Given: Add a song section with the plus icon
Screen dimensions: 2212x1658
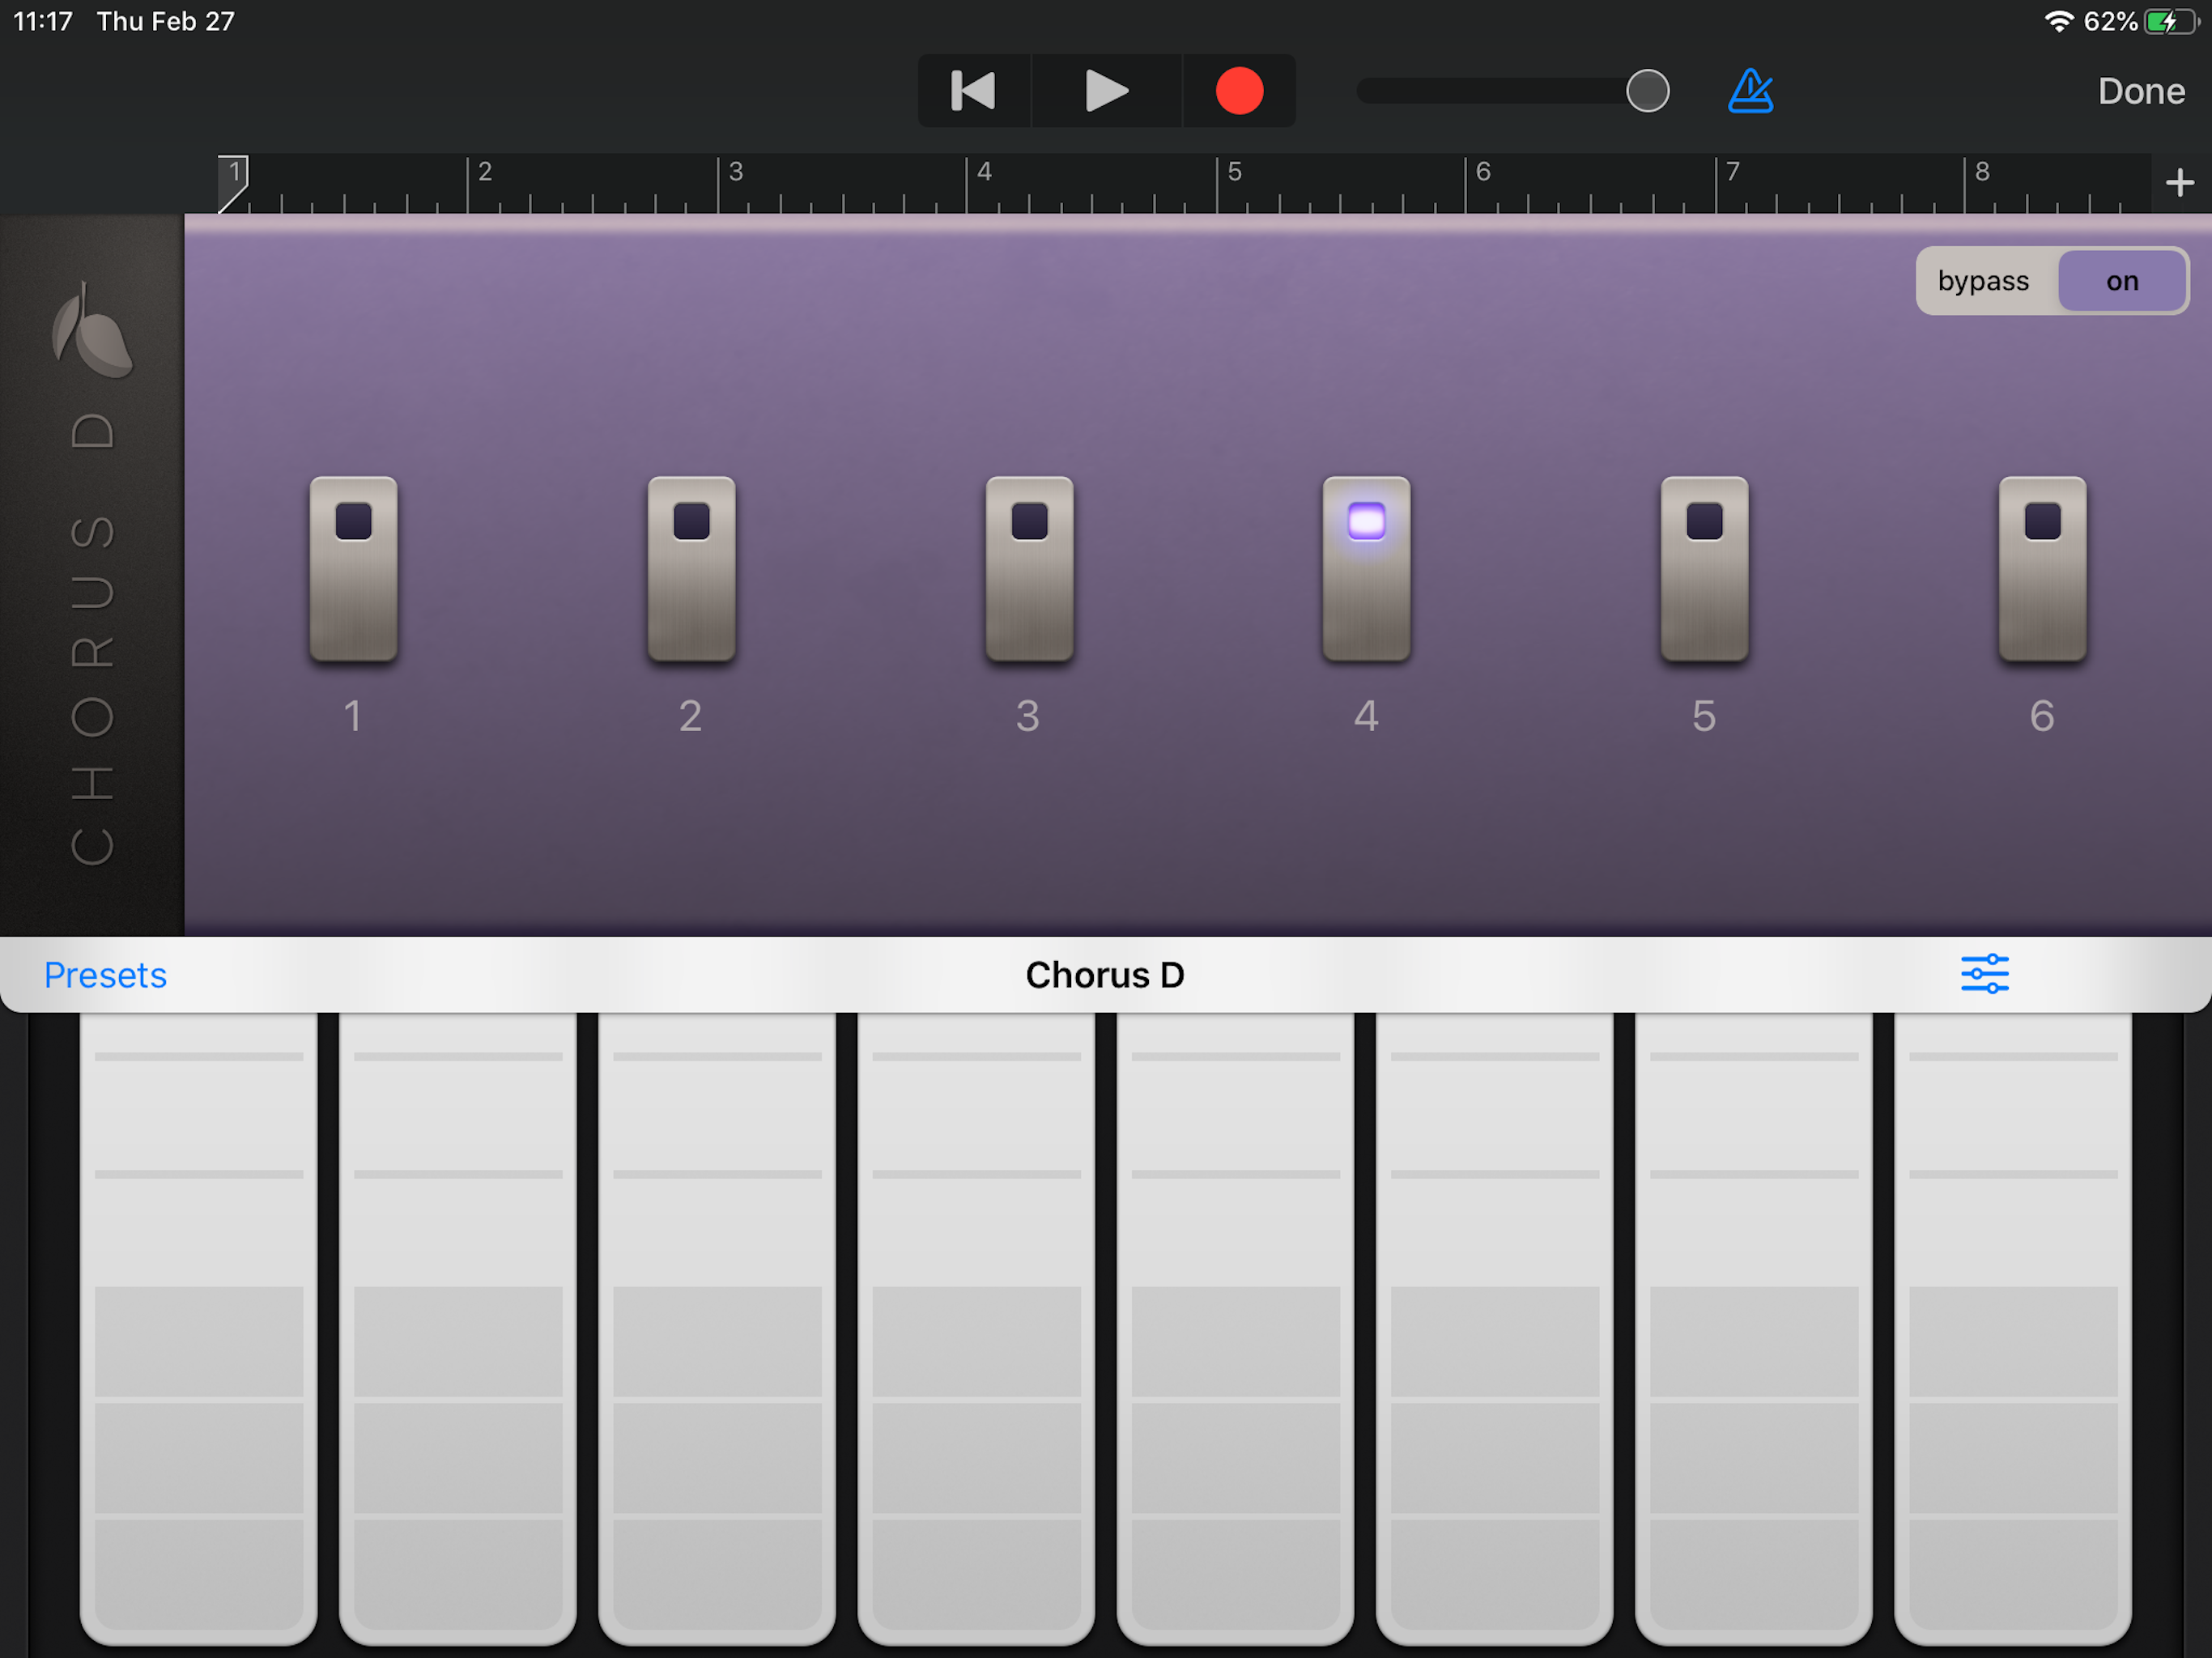Looking at the screenshot, I should (2179, 183).
